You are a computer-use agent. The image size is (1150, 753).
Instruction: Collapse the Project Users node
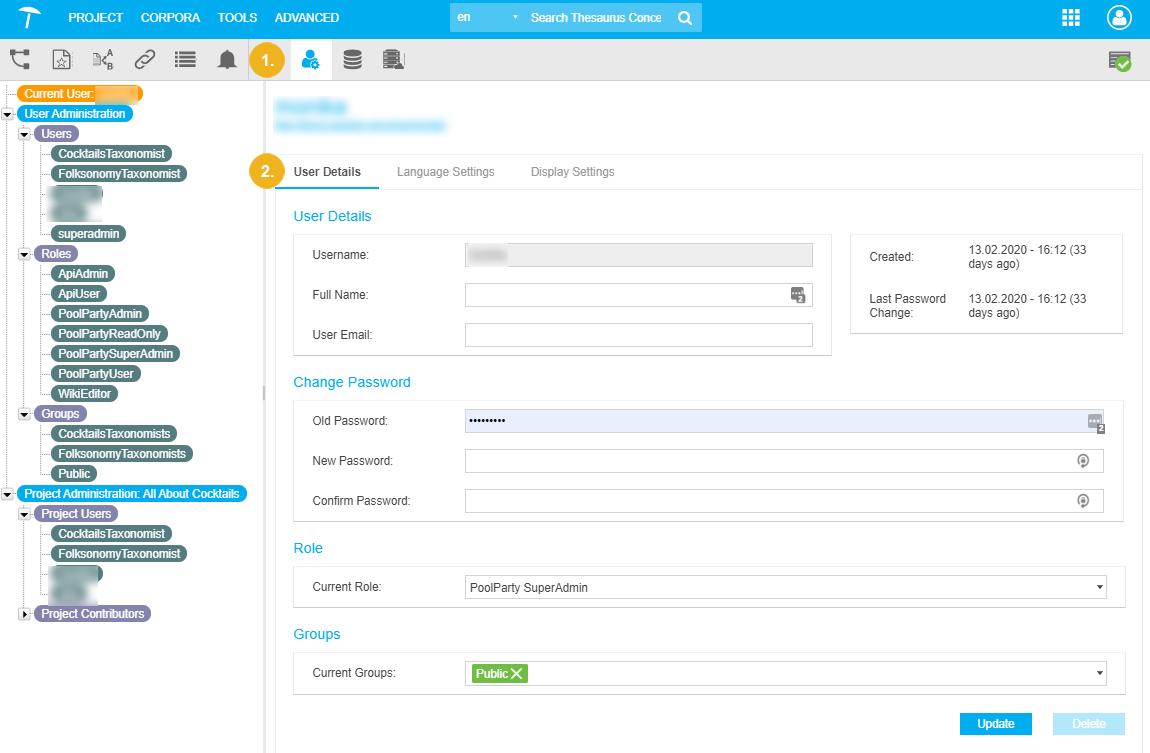click(24, 514)
